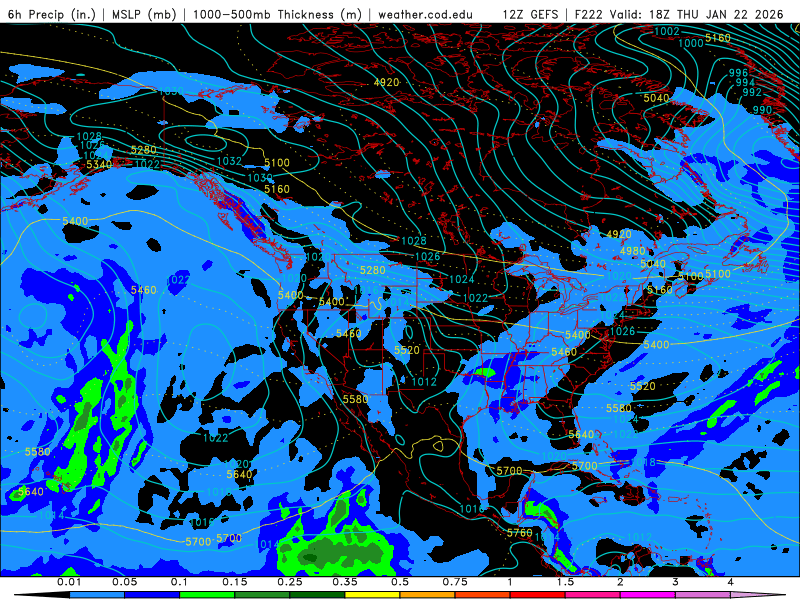The image size is (800, 600).
Task: Select the "1032" high pressure isobar label
Action: (x=229, y=161)
